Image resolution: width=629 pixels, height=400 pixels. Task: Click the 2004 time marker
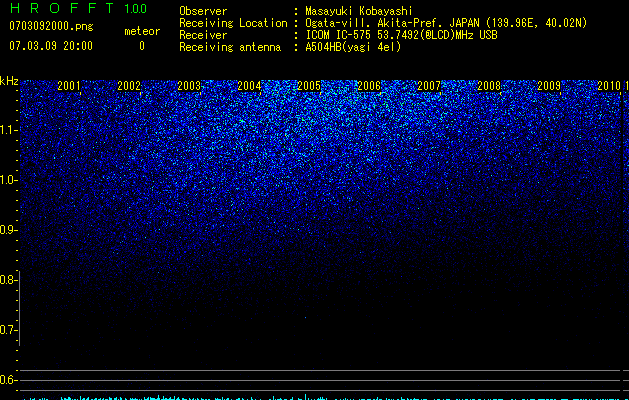tap(249, 86)
